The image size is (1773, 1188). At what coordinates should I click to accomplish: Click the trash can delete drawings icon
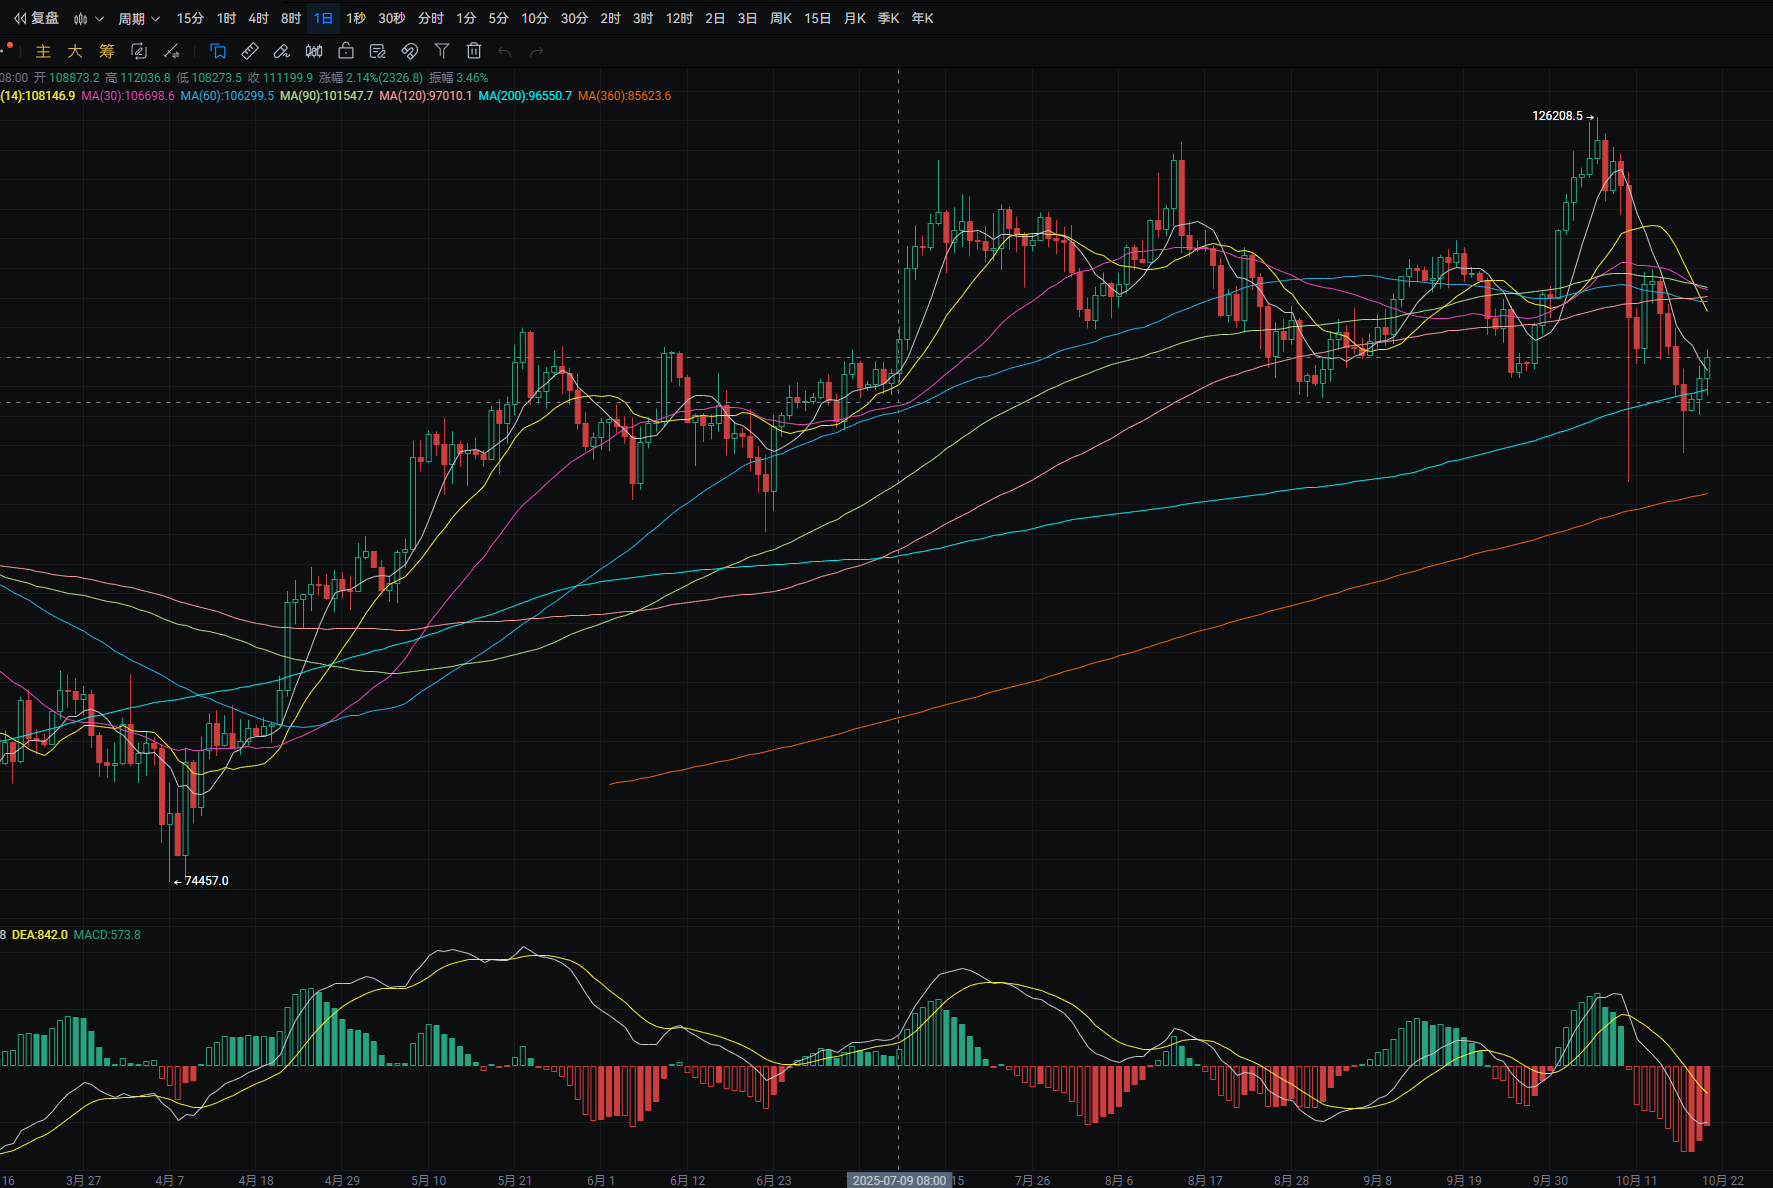[474, 51]
